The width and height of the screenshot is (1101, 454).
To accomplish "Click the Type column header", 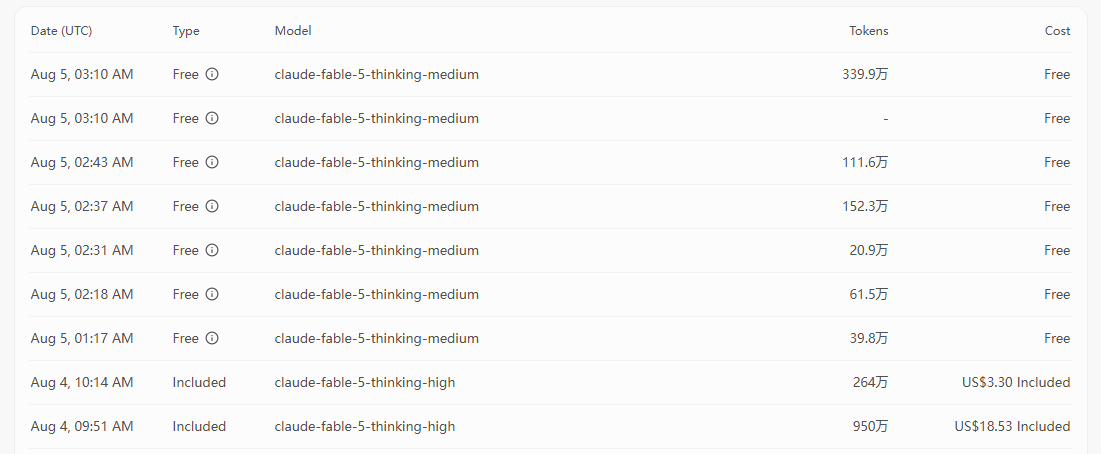I will 186,31.
